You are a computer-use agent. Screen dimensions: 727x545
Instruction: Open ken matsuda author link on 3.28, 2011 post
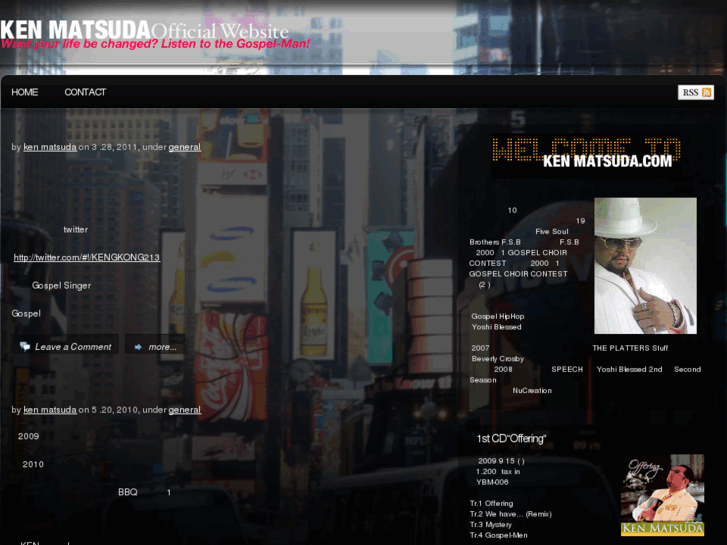pos(50,147)
